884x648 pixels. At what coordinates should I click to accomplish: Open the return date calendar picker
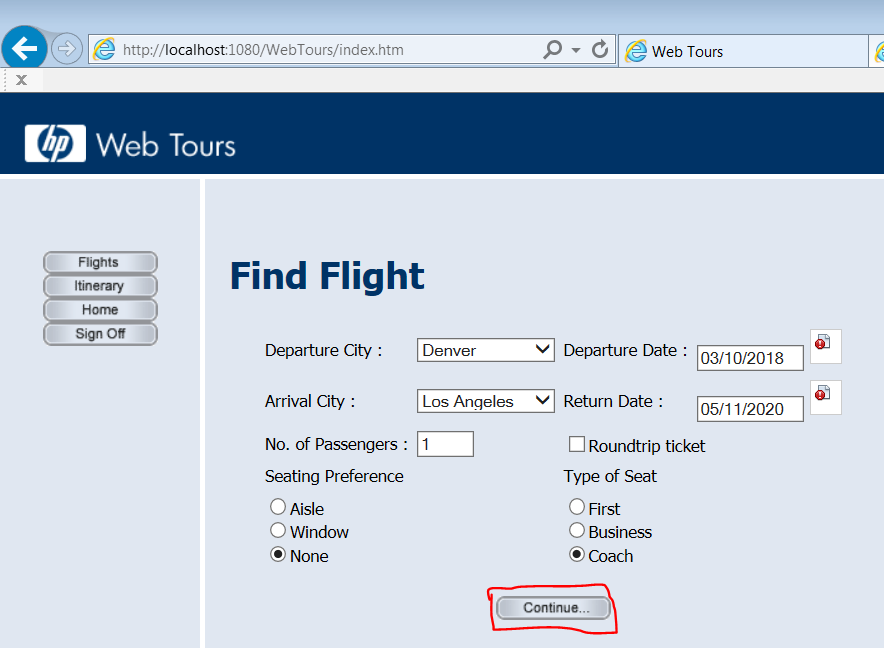point(823,396)
